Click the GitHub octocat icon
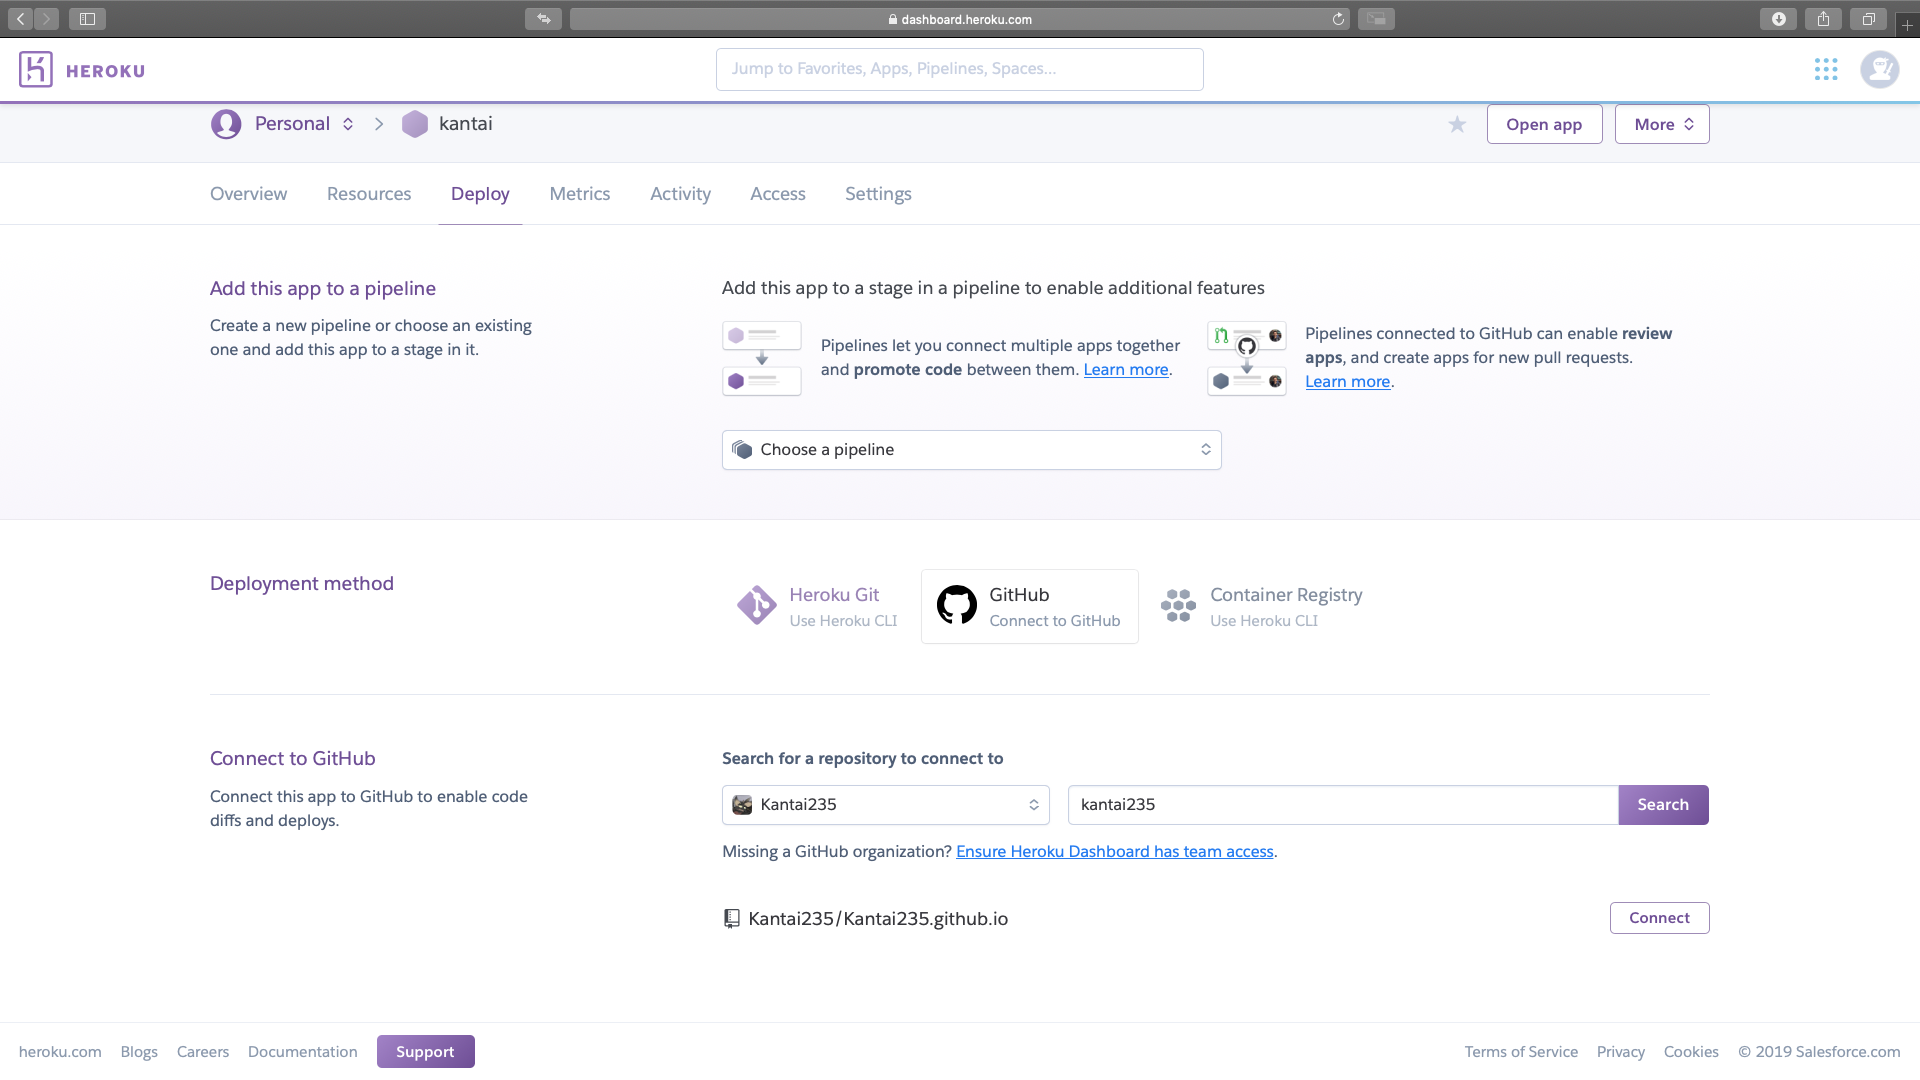The width and height of the screenshot is (1920, 1080). pos(957,605)
